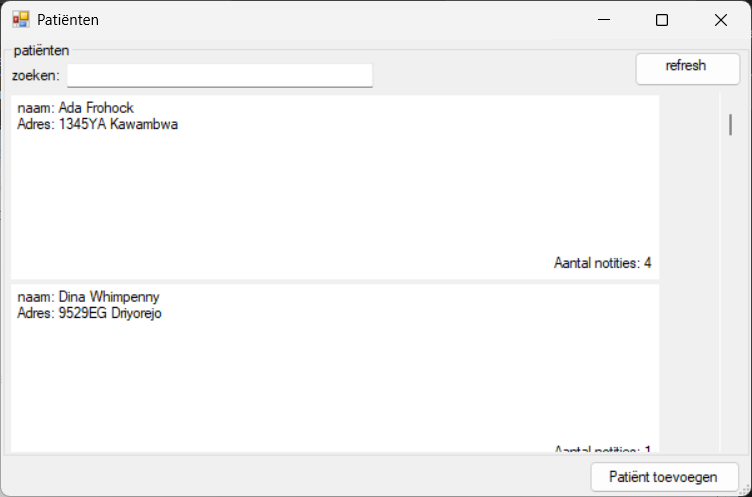Select the name line of Ada Frohock
The height and width of the screenshot is (497, 752).
coord(76,108)
